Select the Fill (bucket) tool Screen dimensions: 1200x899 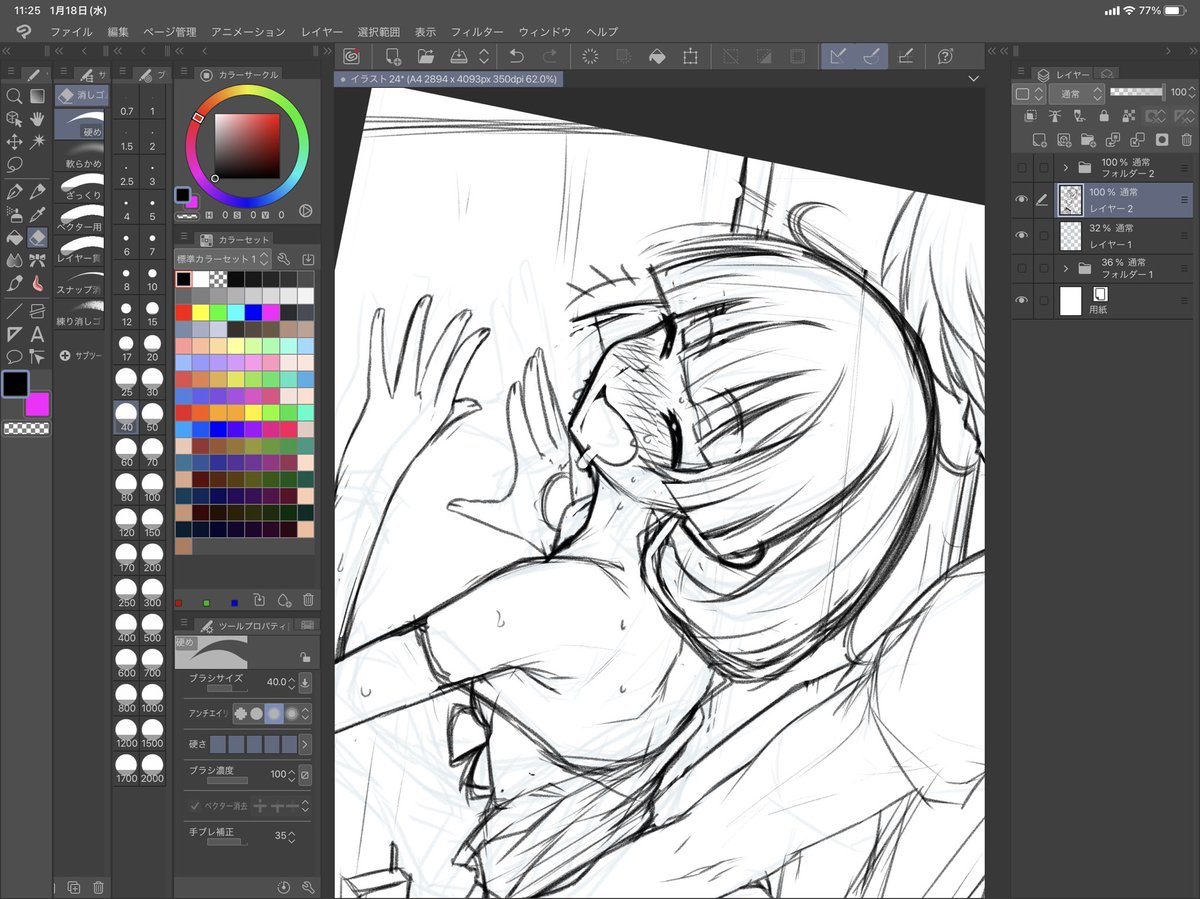[14, 238]
